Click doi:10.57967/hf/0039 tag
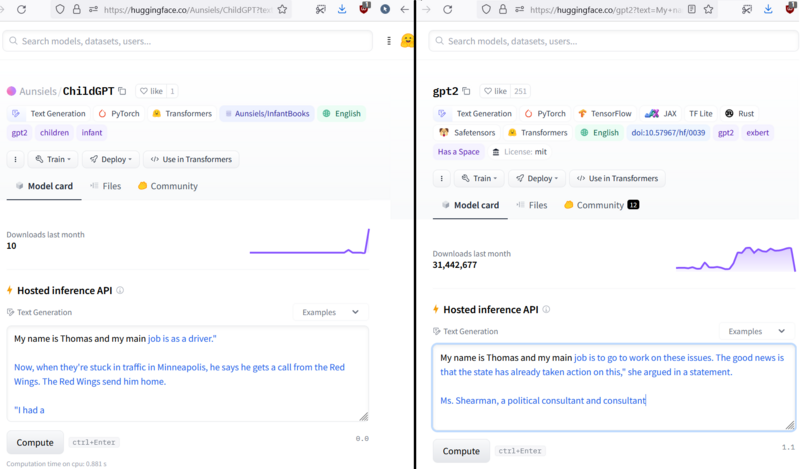Image resolution: width=800 pixels, height=469 pixels. (x=668, y=132)
